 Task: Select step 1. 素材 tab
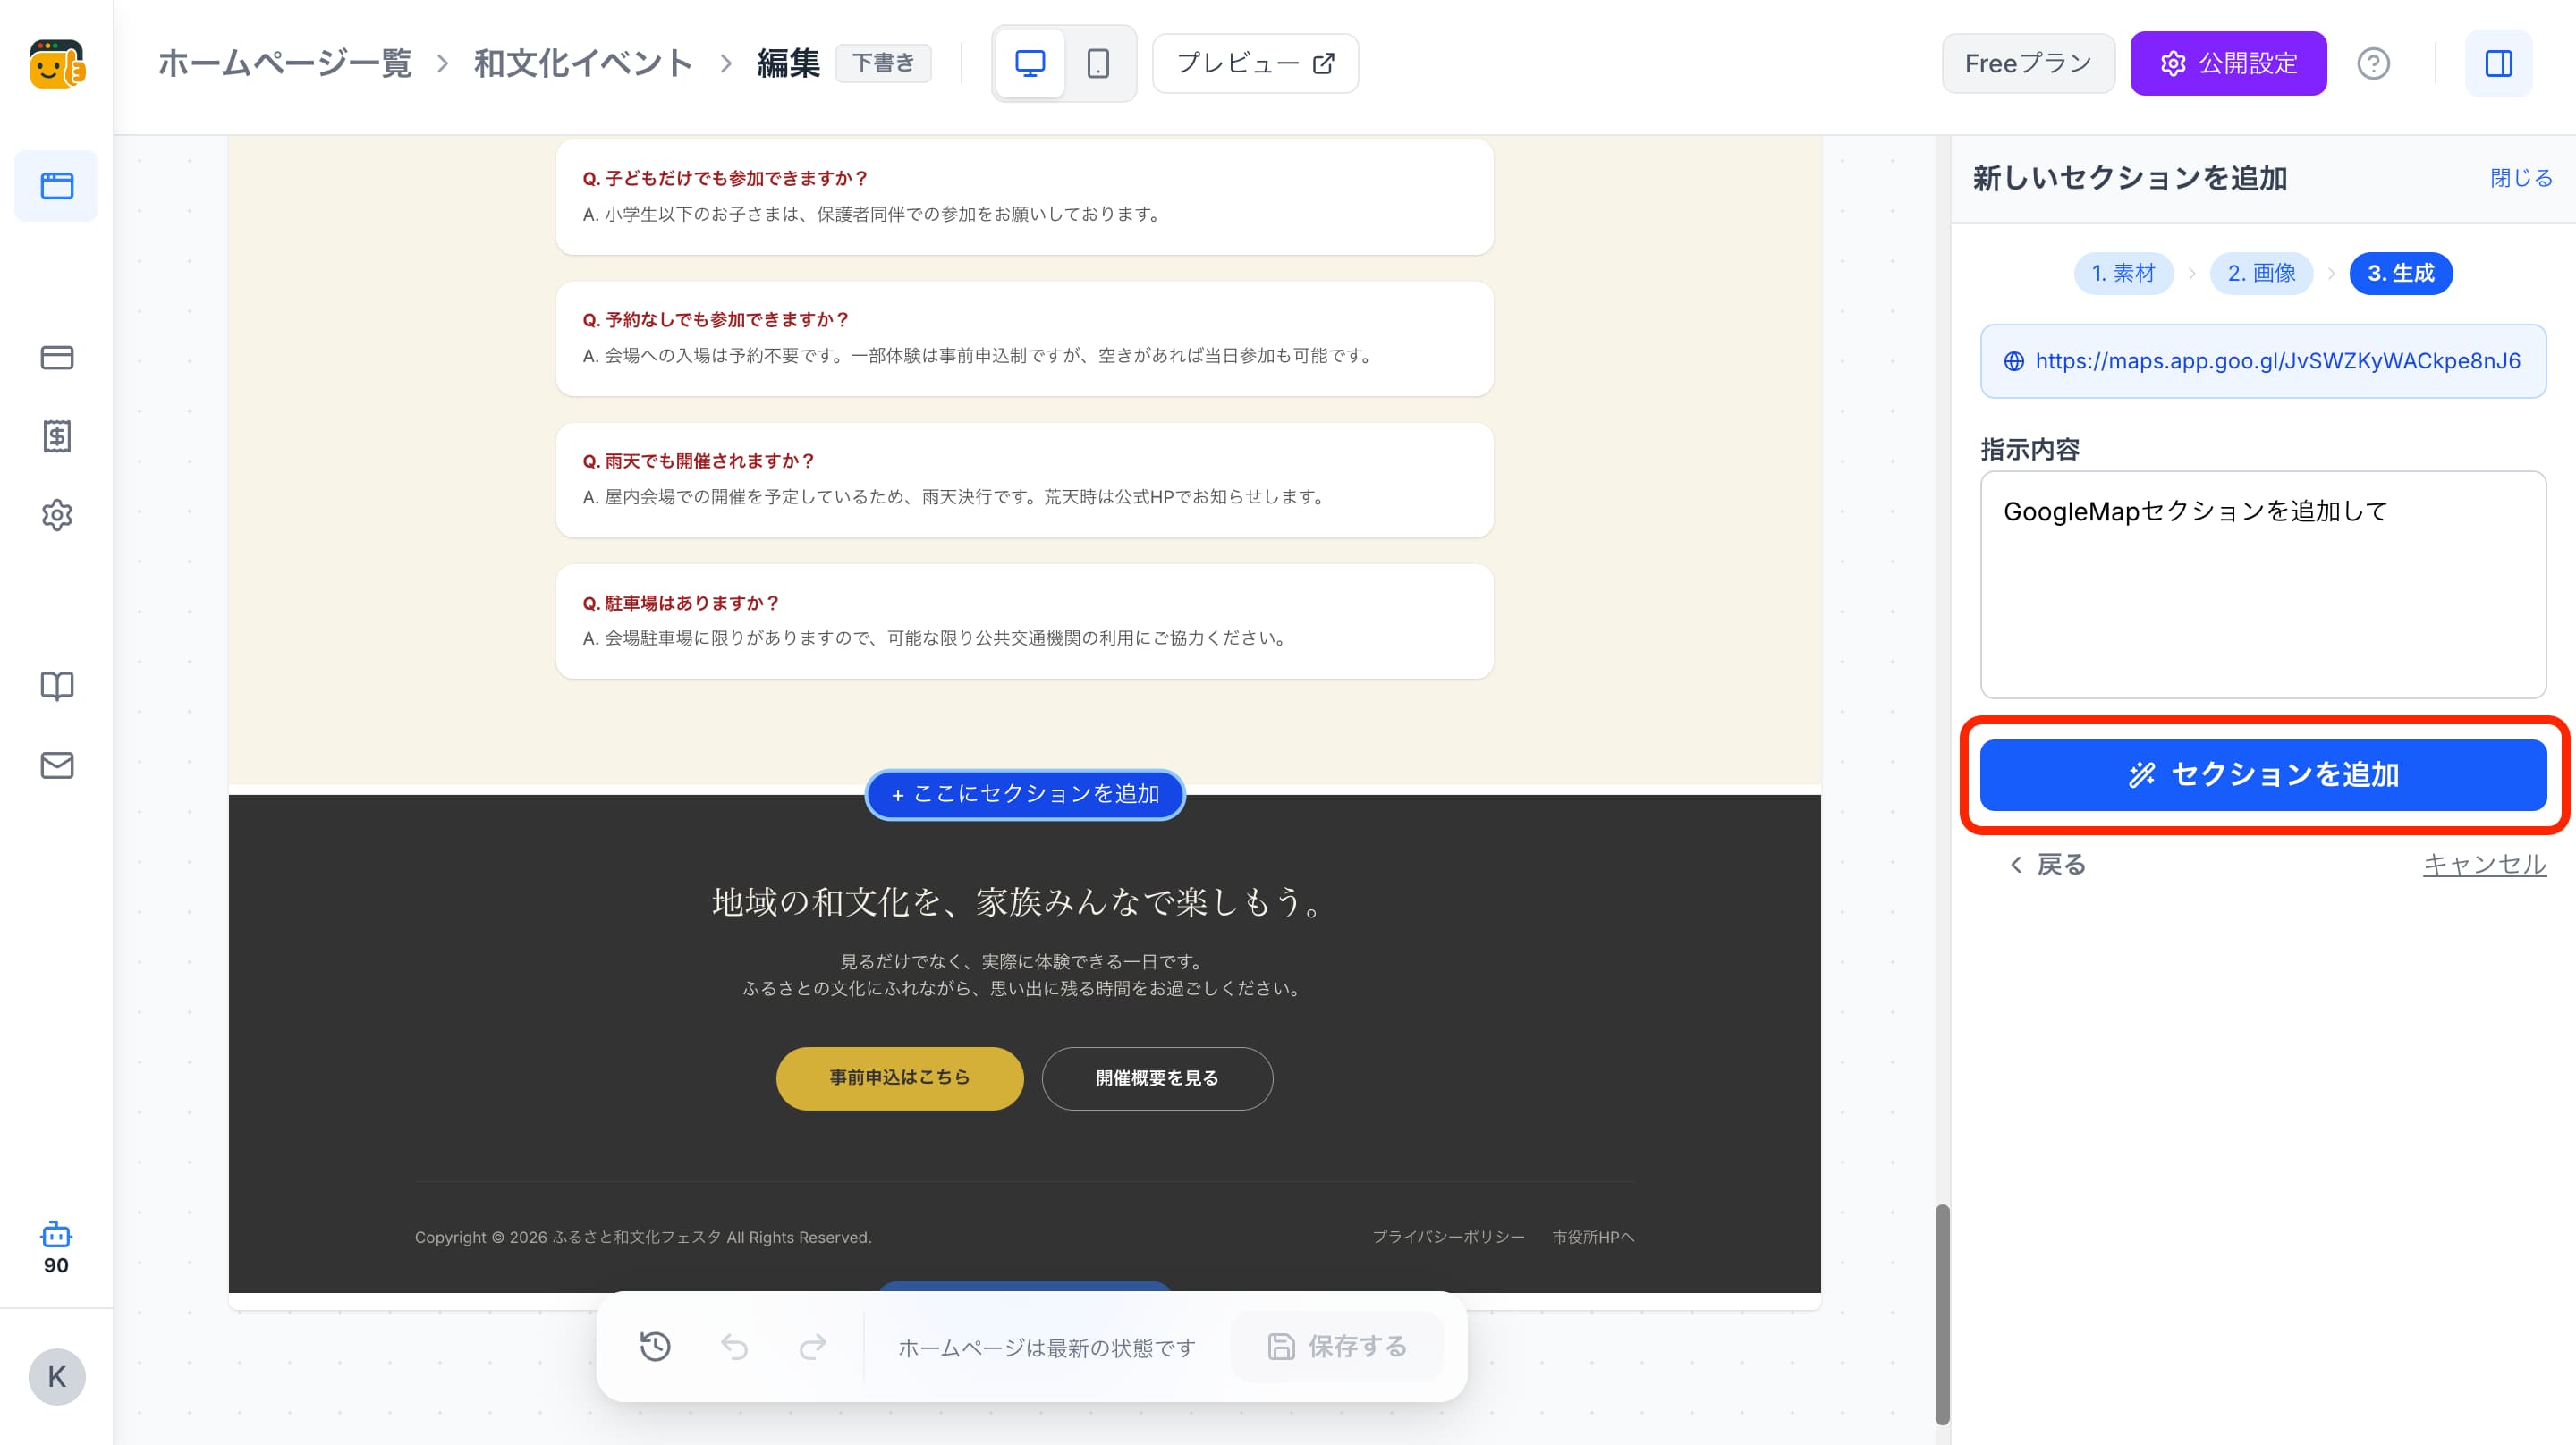coord(2123,273)
